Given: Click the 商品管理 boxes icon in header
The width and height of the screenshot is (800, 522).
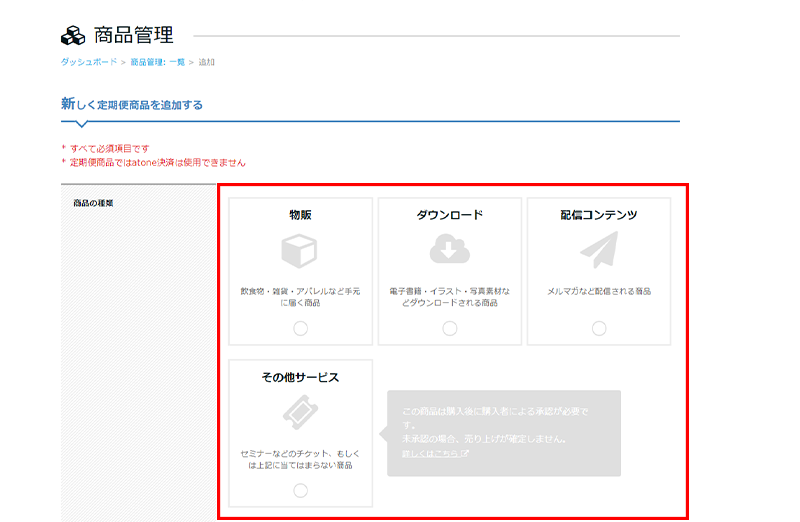Looking at the screenshot, I should (x=73, y=37).
